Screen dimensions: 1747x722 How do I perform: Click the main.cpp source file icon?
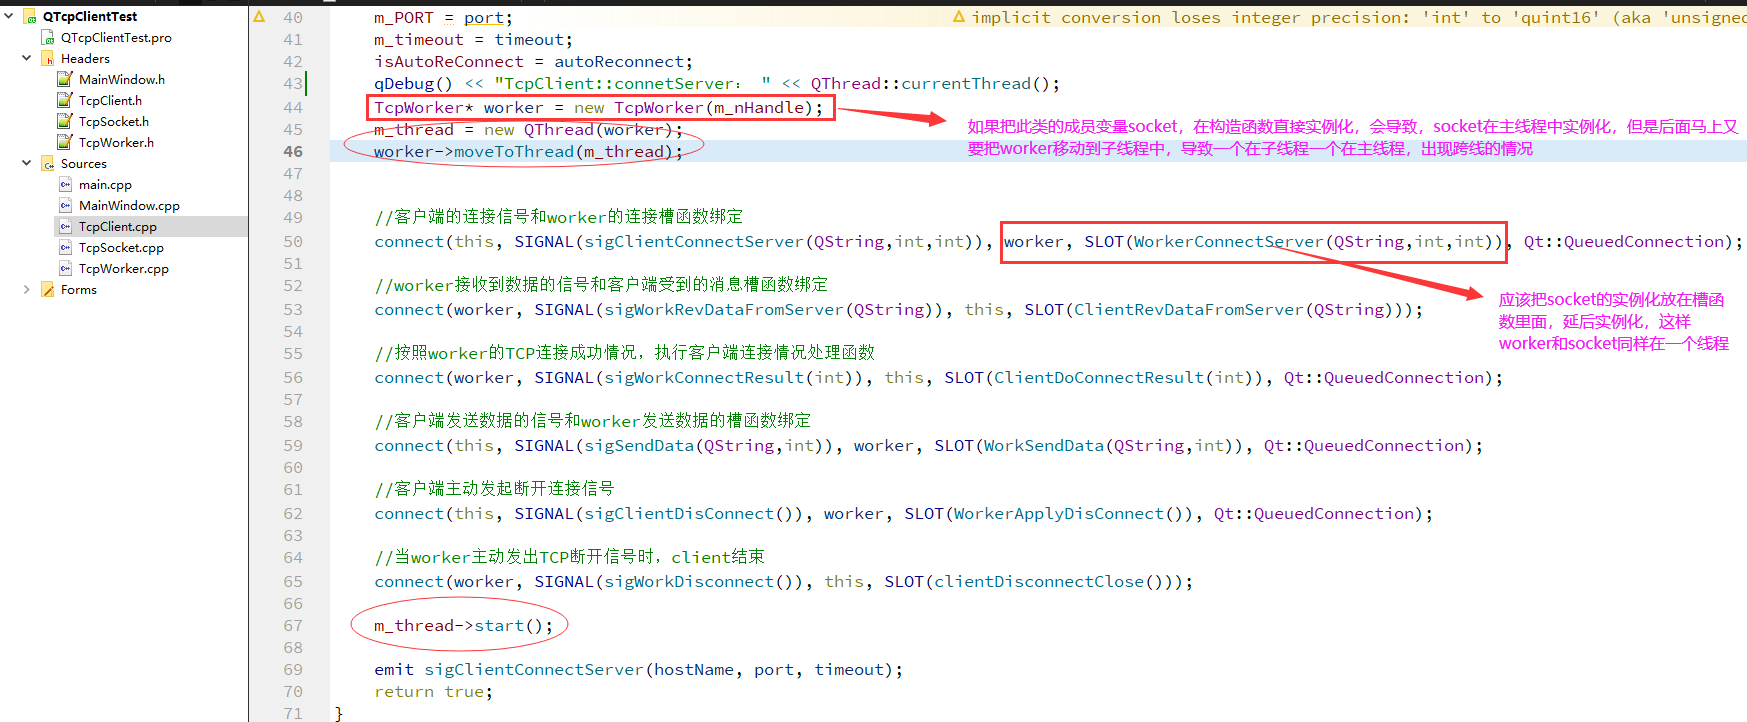66,184
